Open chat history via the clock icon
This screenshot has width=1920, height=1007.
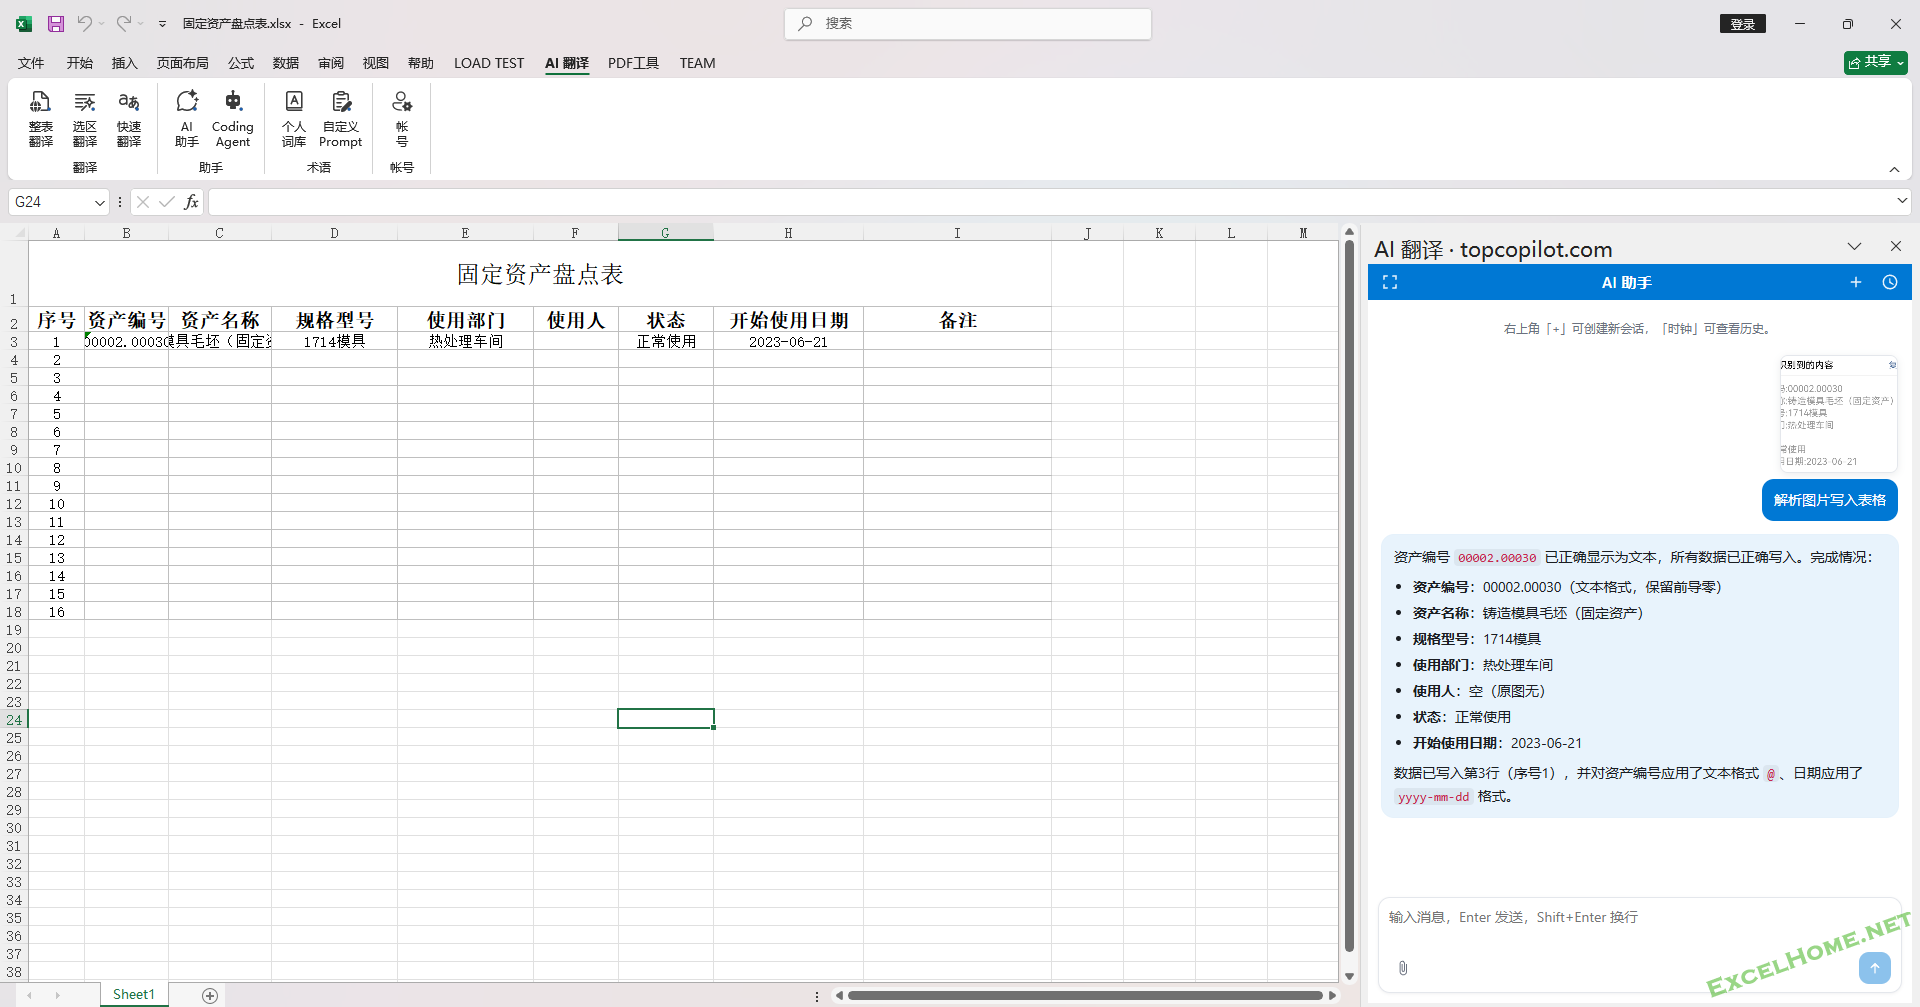tap(1890, 282)
